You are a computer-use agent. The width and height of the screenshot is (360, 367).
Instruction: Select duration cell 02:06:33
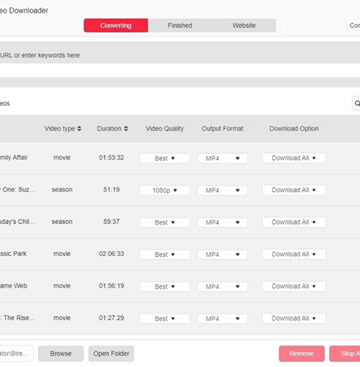tap(111, 254)
